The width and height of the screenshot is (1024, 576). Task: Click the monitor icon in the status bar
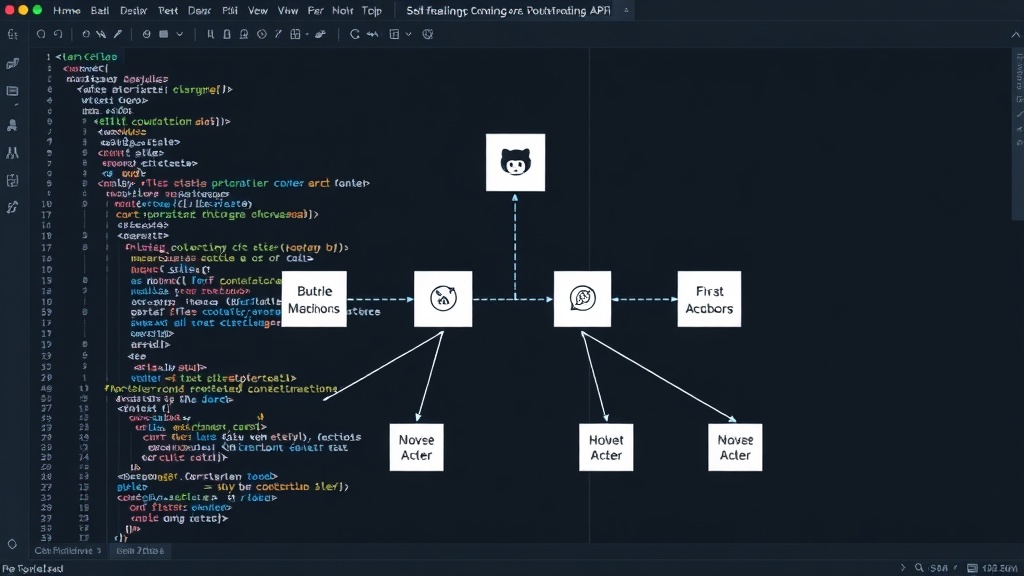click(972, 568)
